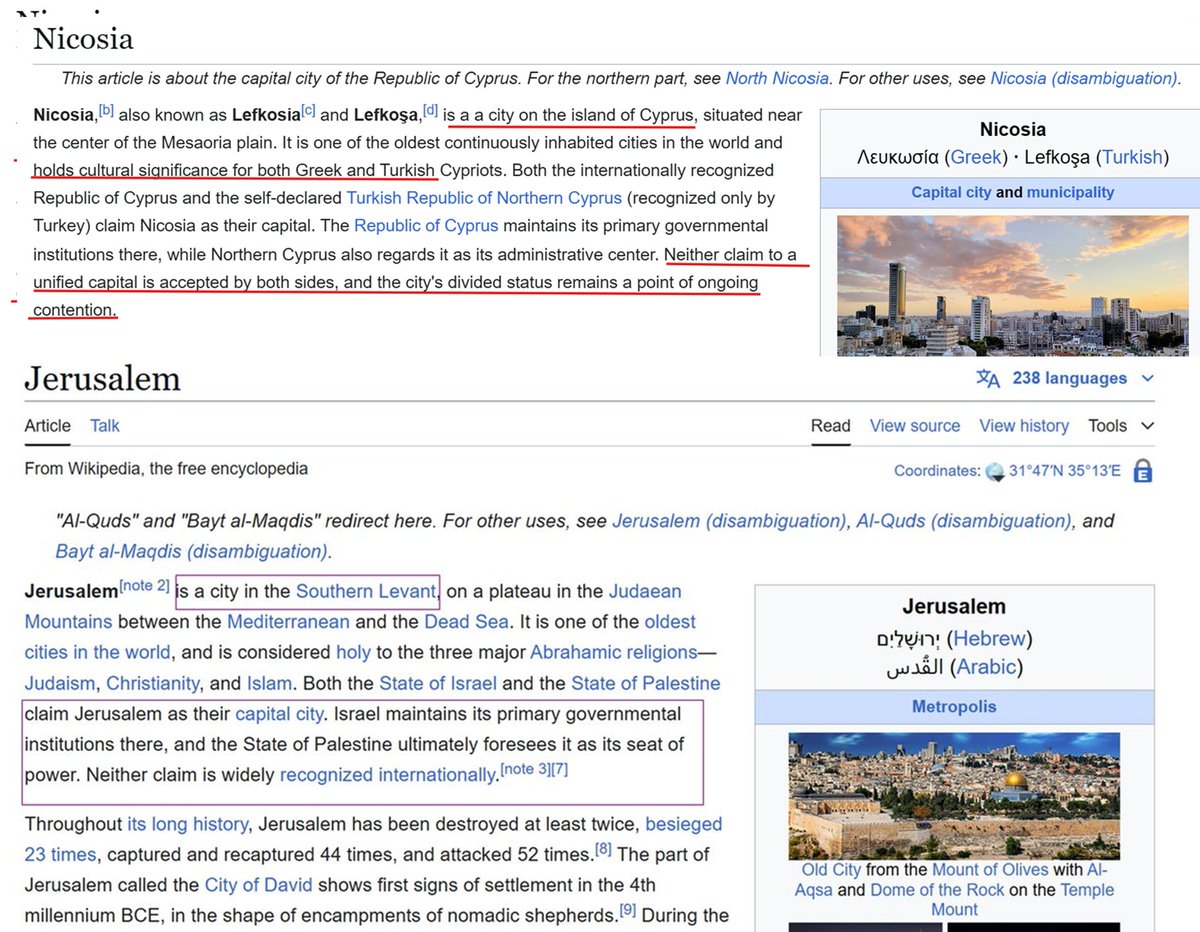Click the Nicosia skyline infobox photo
Screen dimensions: 1200x932
coord(1012,285)
